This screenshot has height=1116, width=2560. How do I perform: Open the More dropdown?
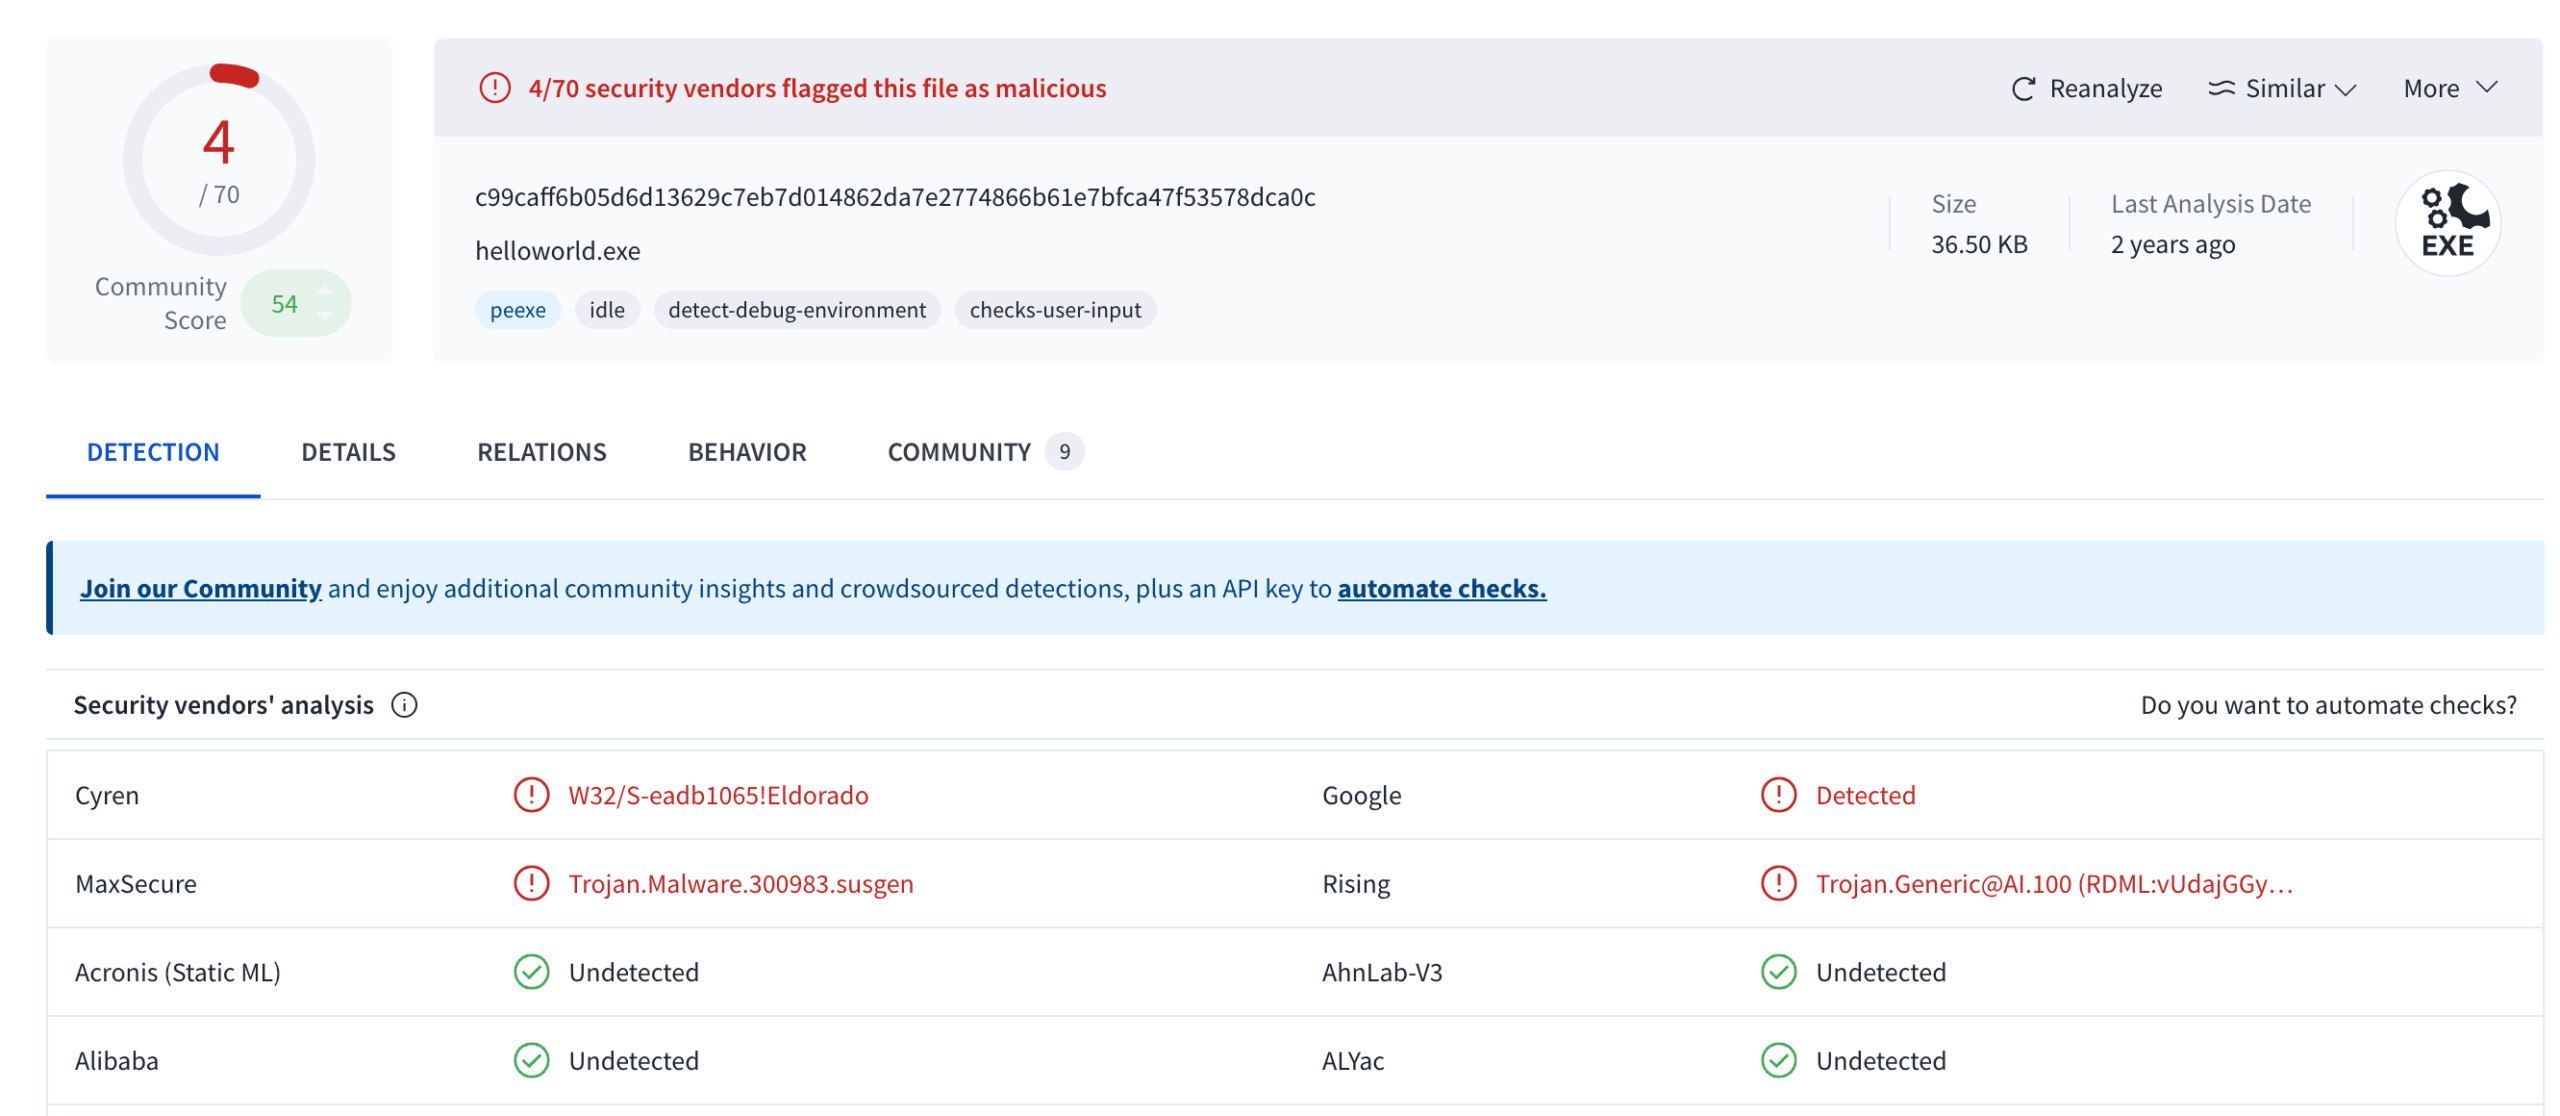pos(2447,88)
